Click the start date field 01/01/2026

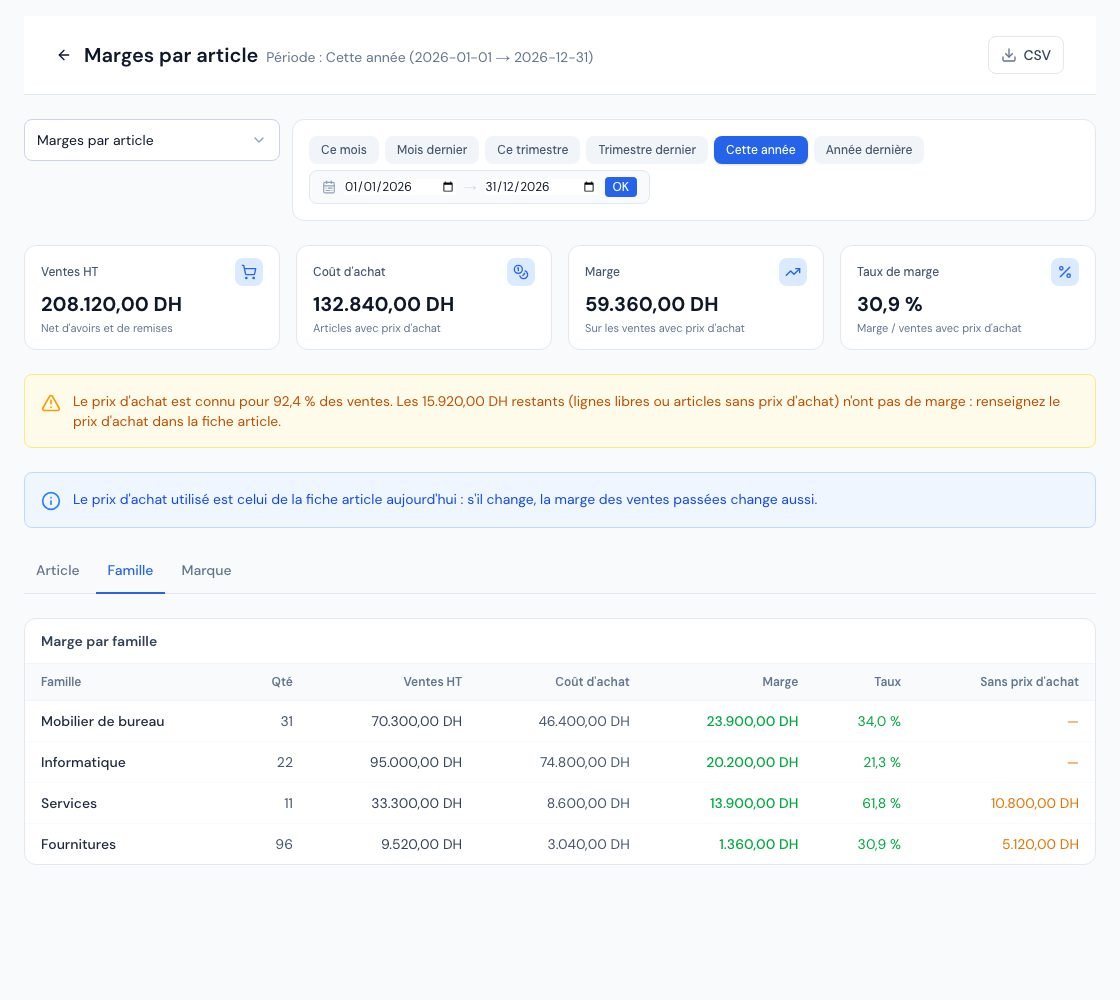tap(399, 187)
